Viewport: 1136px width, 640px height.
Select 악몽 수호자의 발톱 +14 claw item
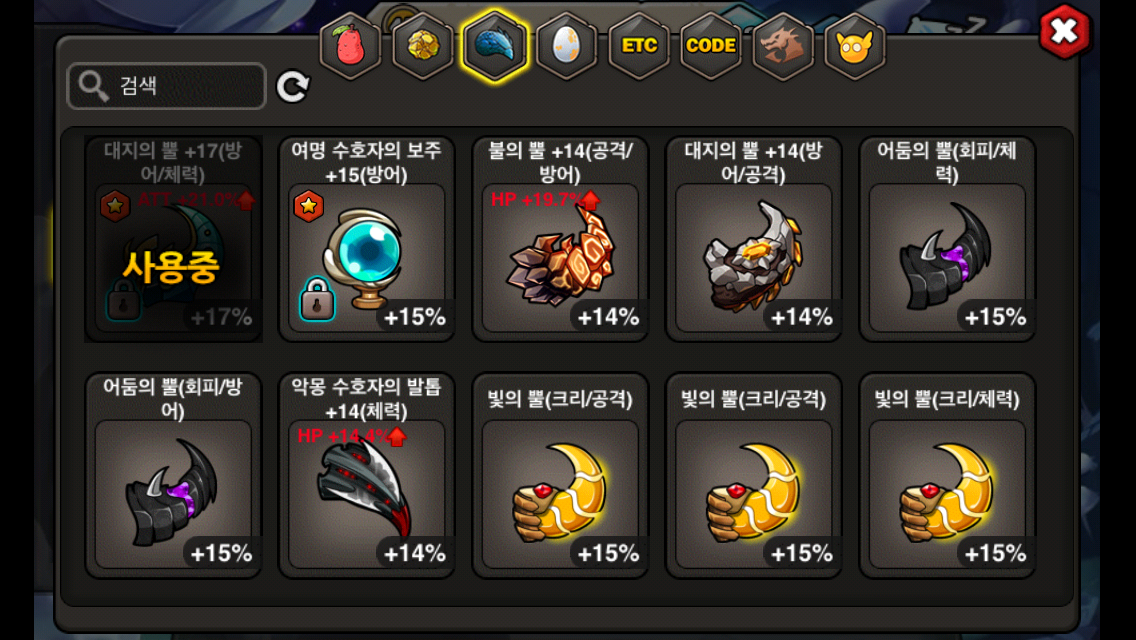click(367, 475)
